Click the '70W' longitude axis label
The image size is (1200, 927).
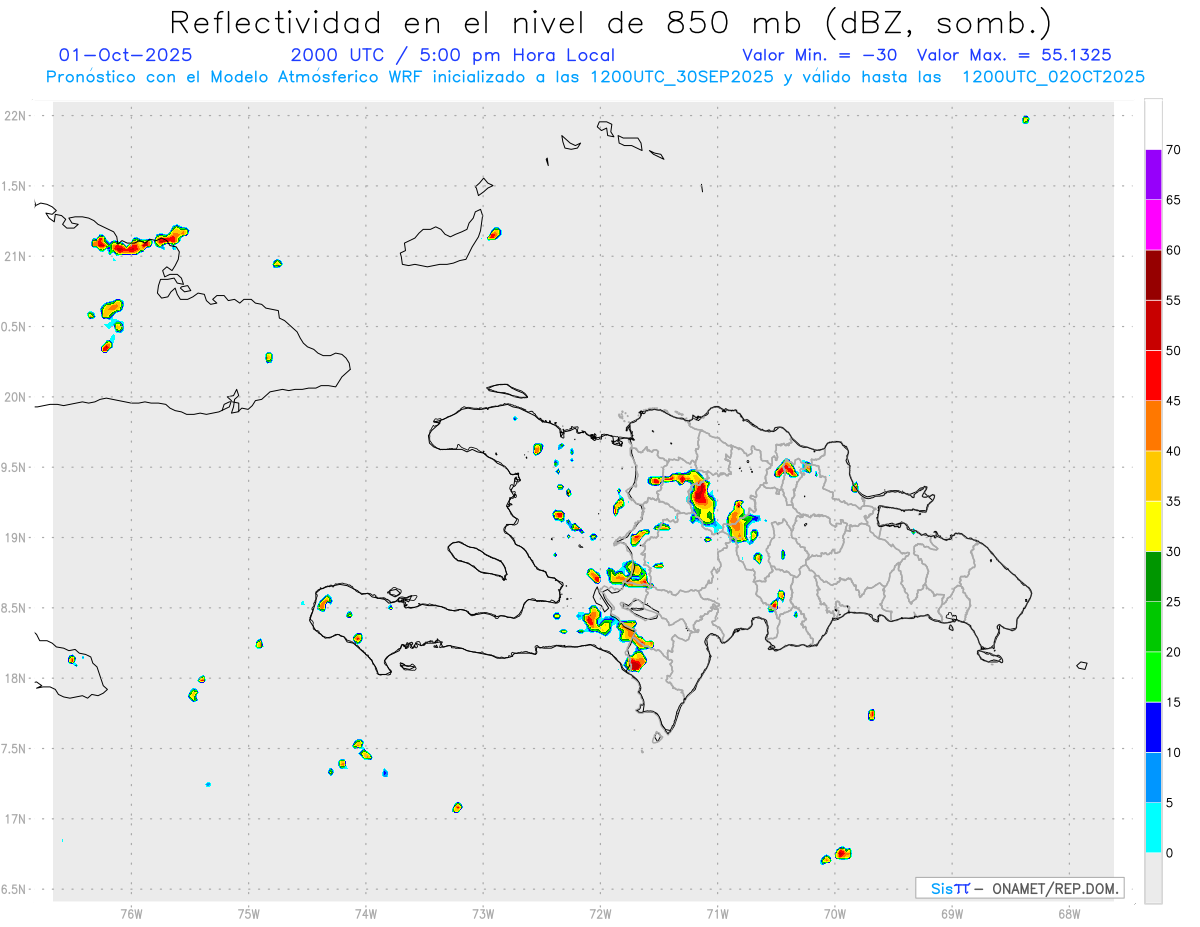[x=835, y=913]
